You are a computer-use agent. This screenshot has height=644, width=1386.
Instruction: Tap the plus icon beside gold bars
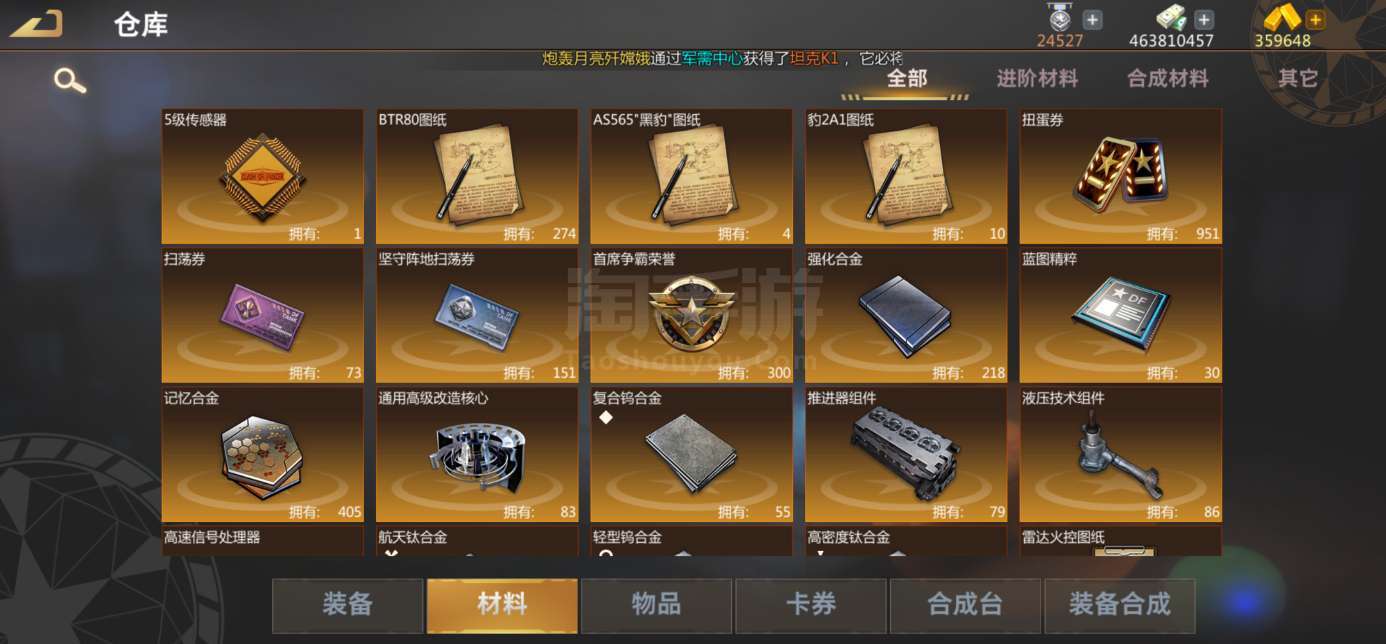point(1315,20)
